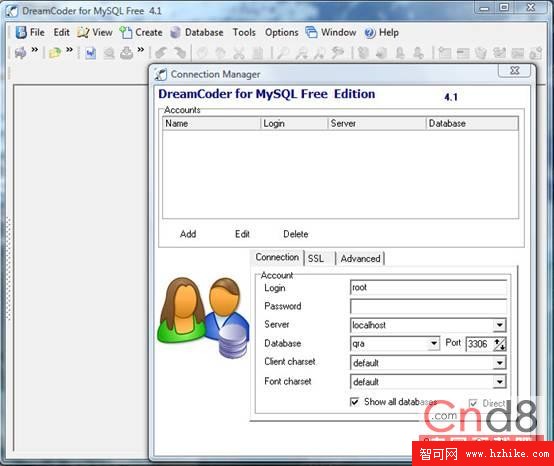Click the blue save document toolbar icon
Screen dimensions: 554x466
point(91,53)
